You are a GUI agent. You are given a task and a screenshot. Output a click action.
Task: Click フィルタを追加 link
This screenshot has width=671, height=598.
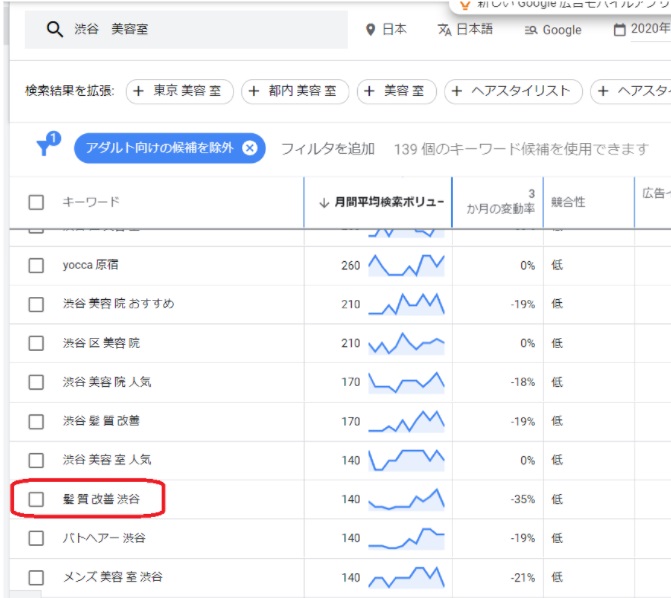(327, 149)
